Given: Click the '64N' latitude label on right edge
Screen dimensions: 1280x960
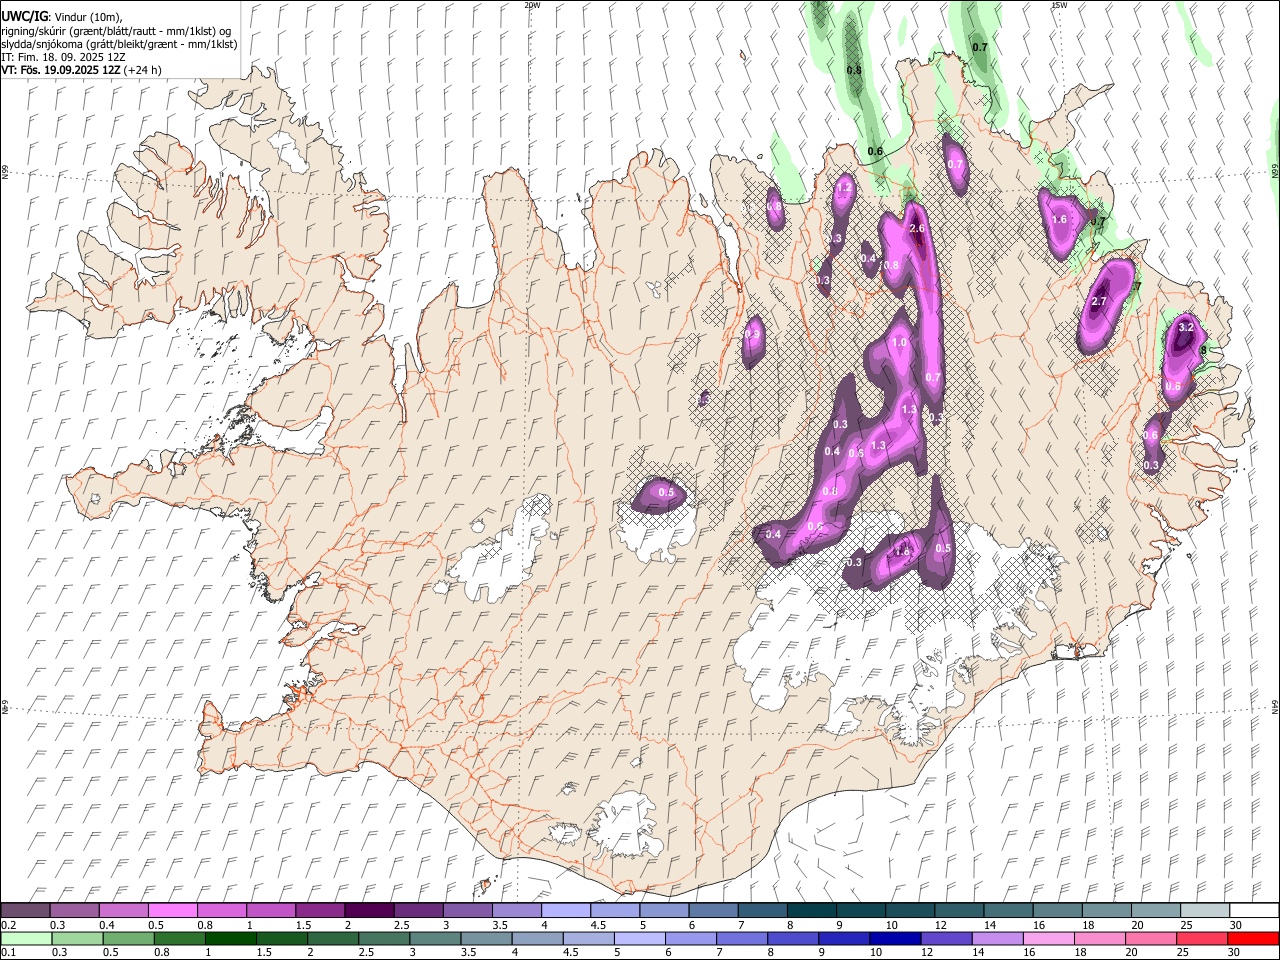Looking at the screenshot, I should point(1274,707).
